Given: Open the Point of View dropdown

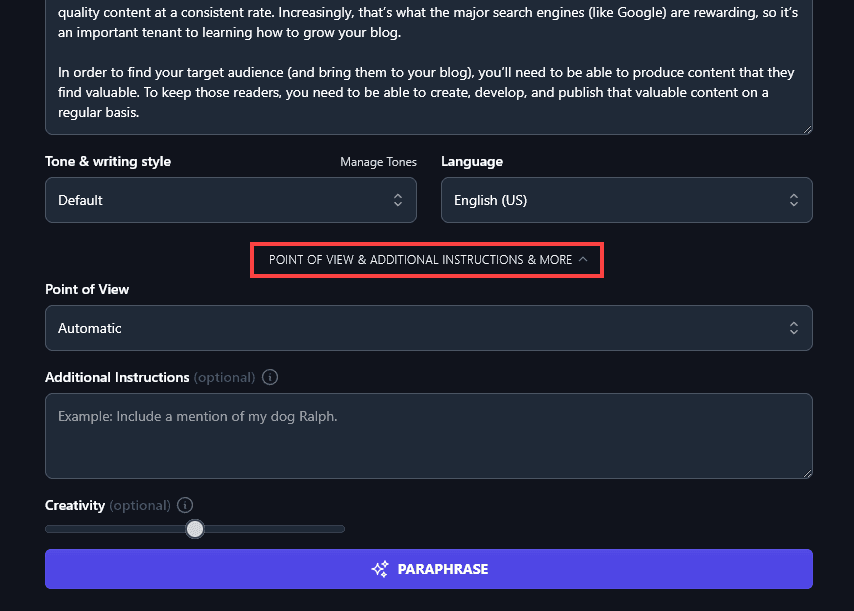Looking at the screenshot, I should coord(428,328).
